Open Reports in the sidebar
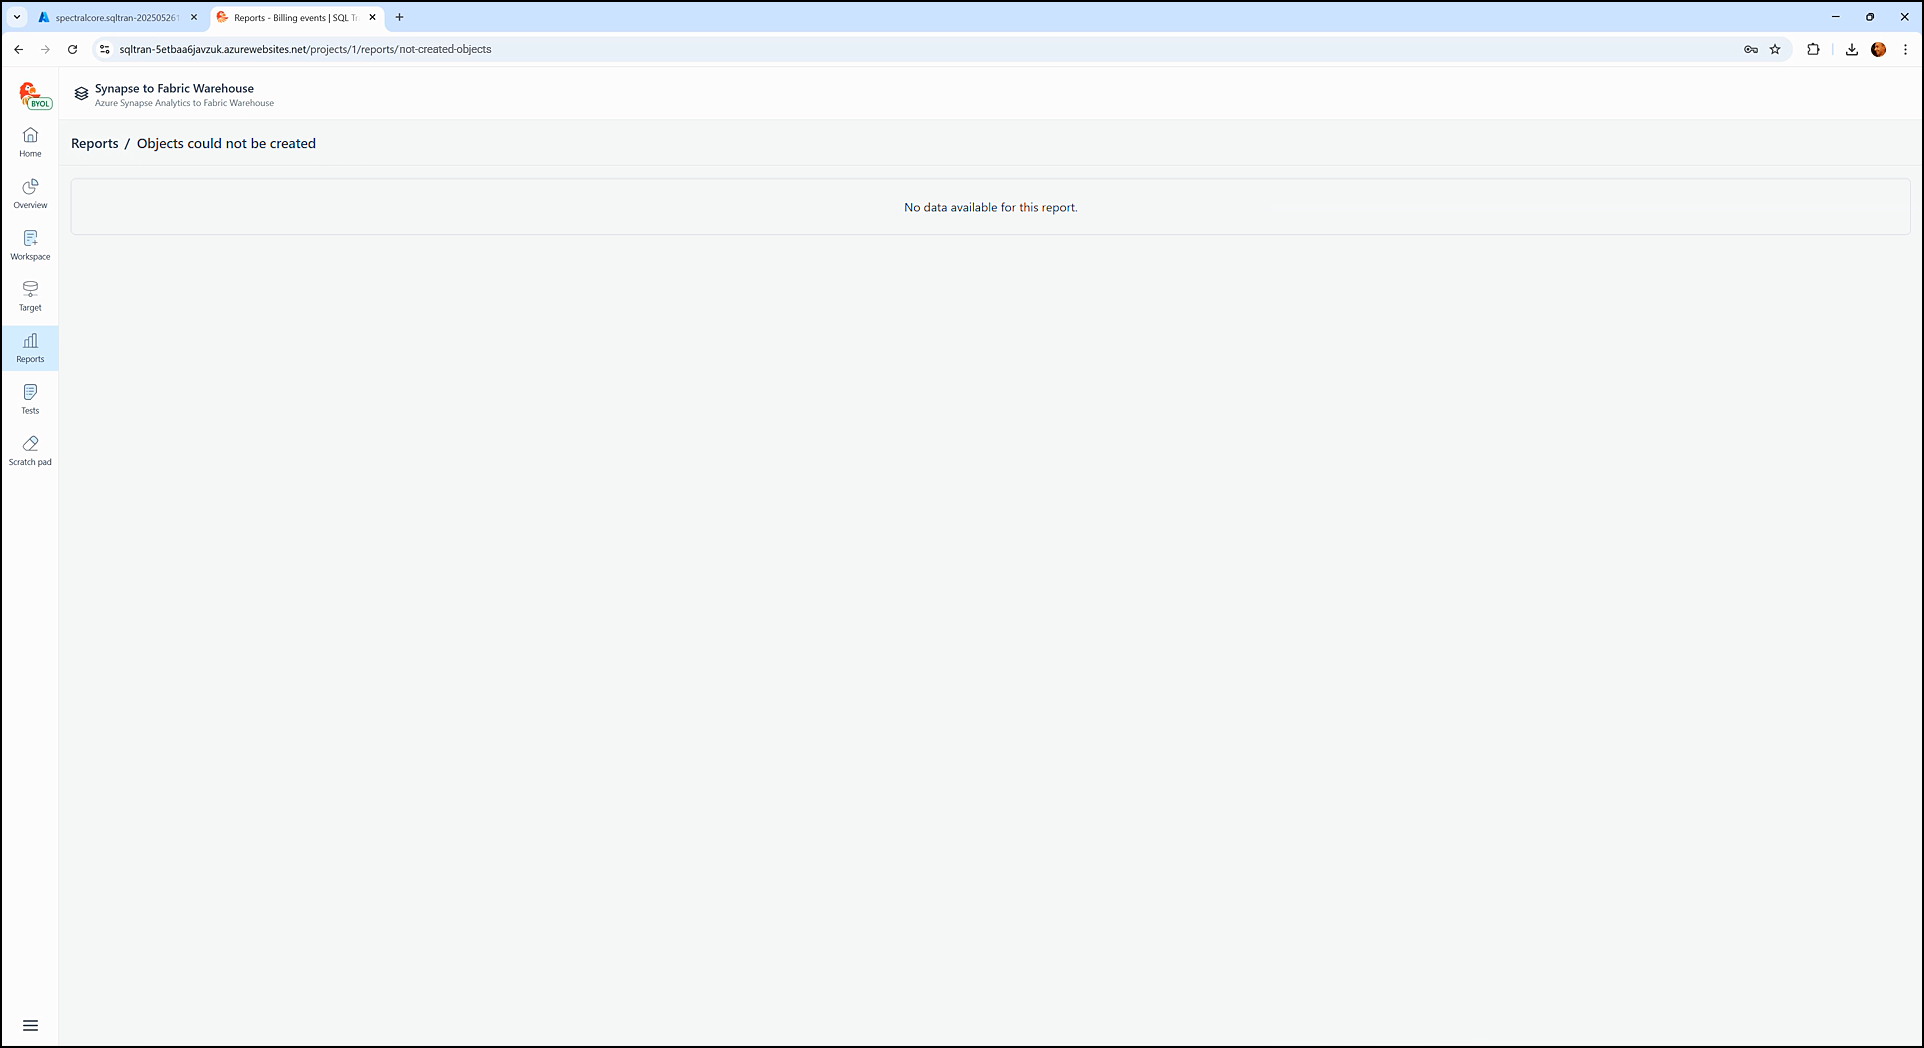The image size is (1924, 1048). 30,347
